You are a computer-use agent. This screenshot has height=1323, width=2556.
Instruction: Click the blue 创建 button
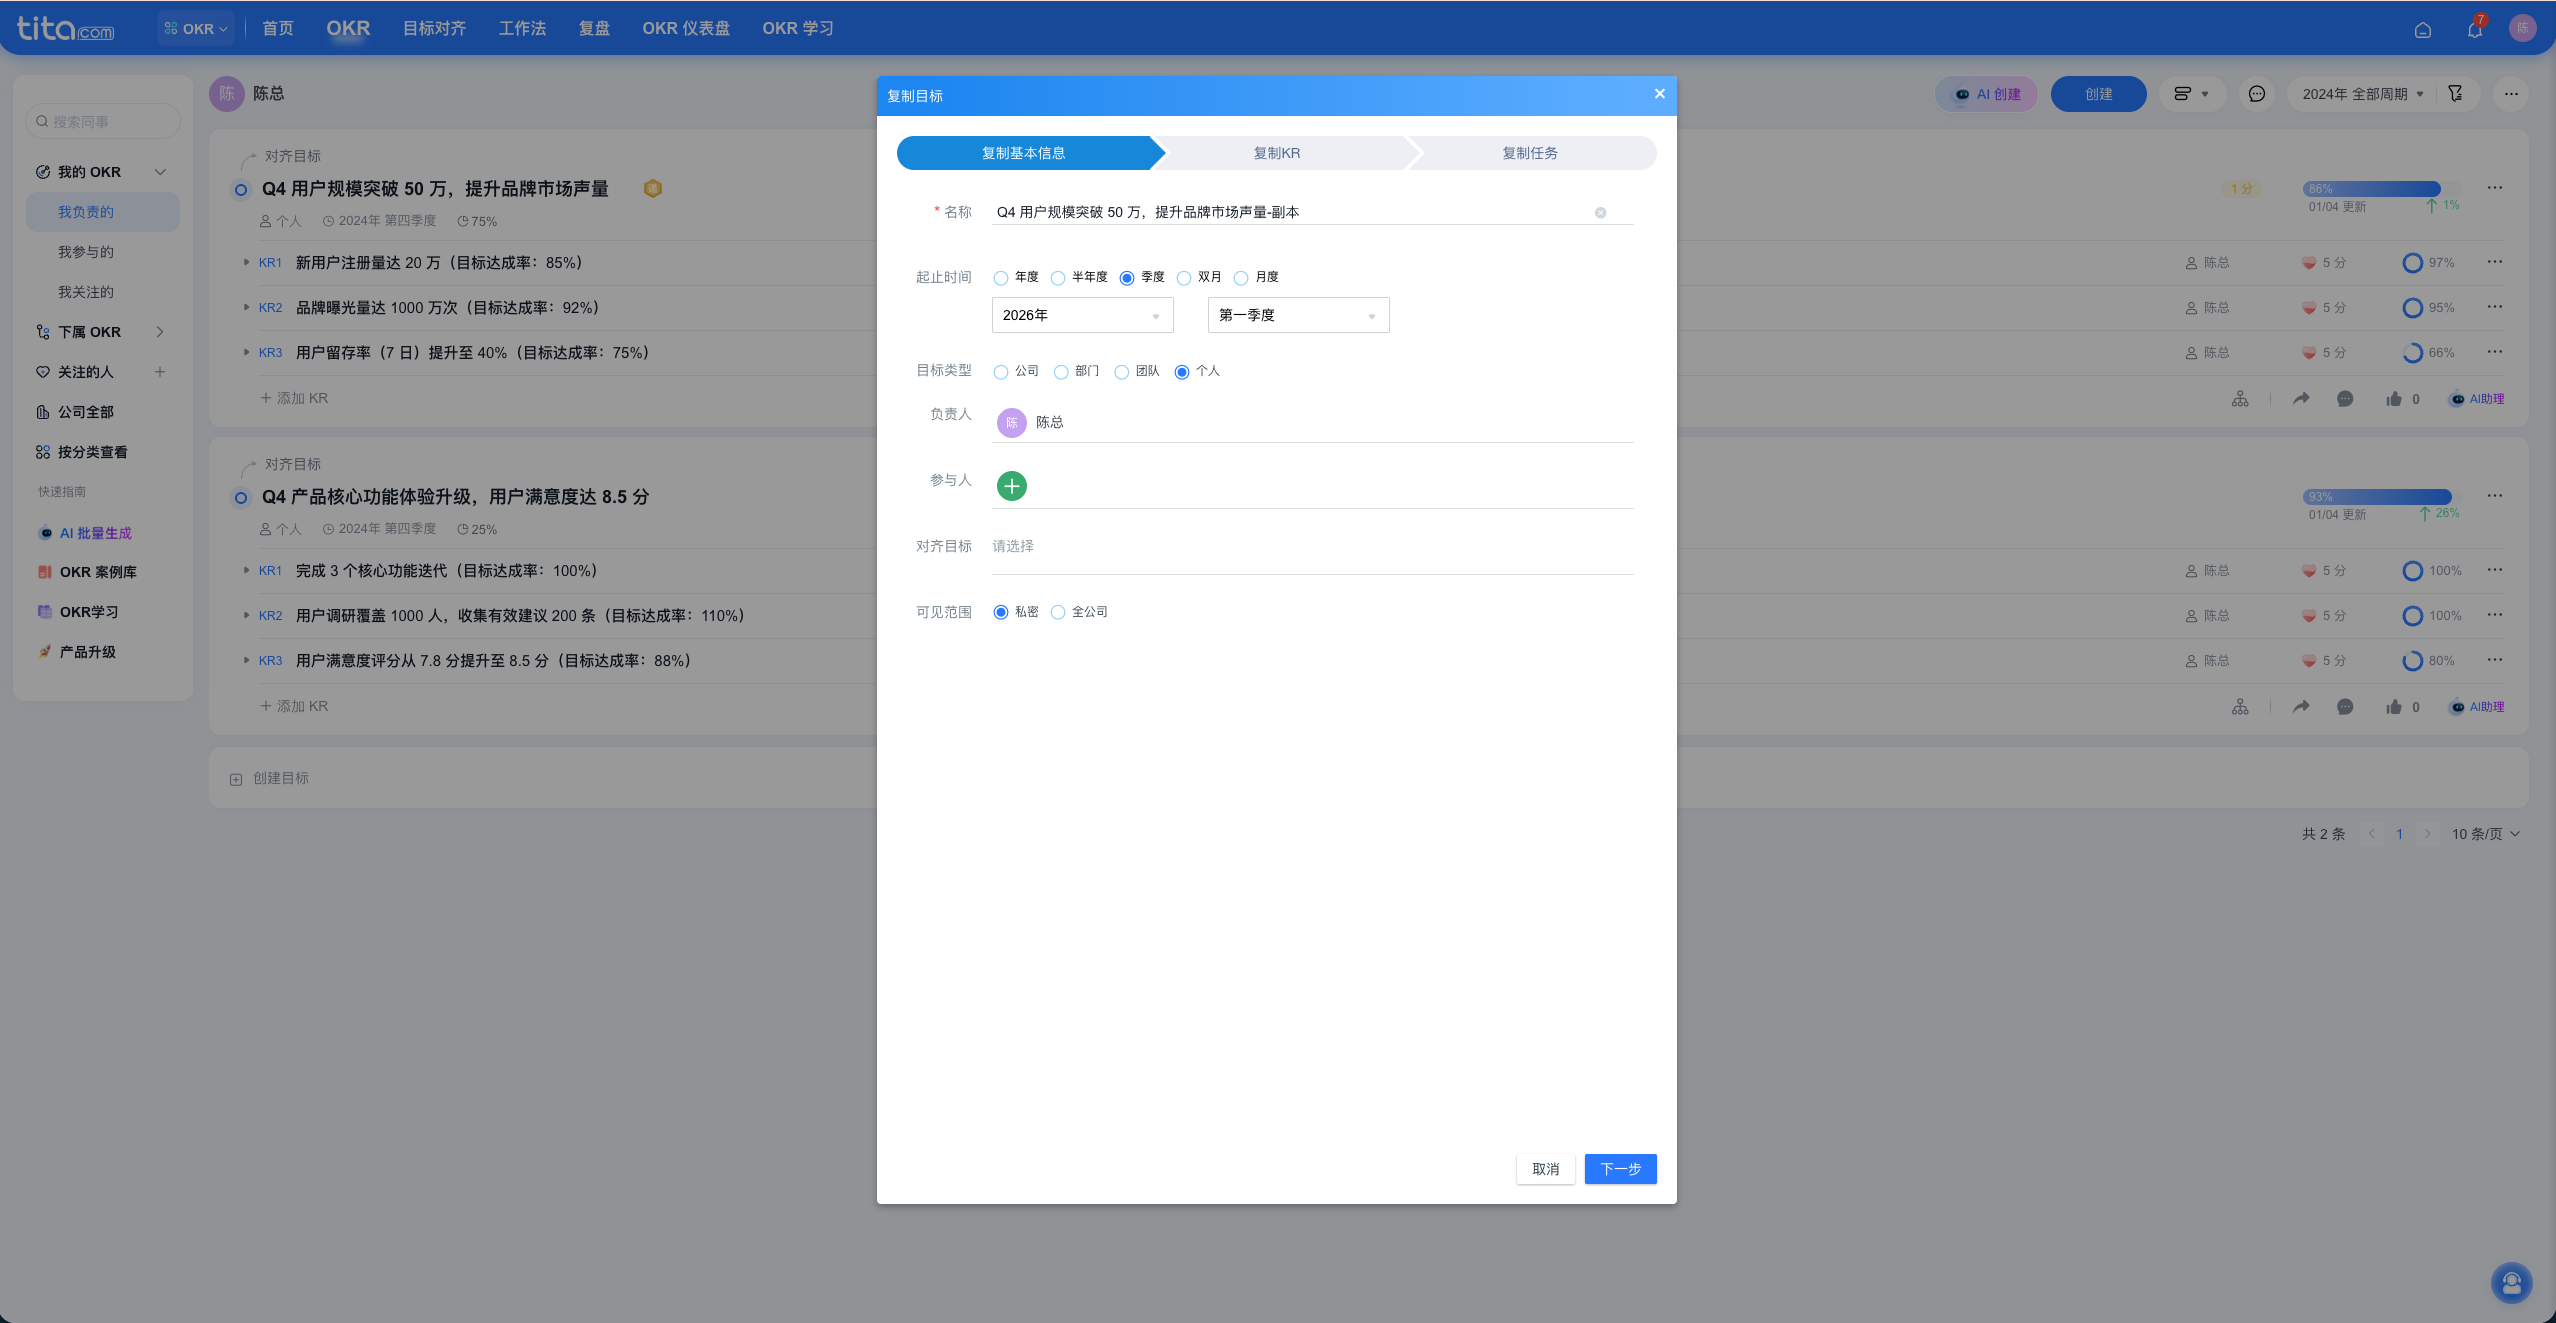coord(2099,94)
